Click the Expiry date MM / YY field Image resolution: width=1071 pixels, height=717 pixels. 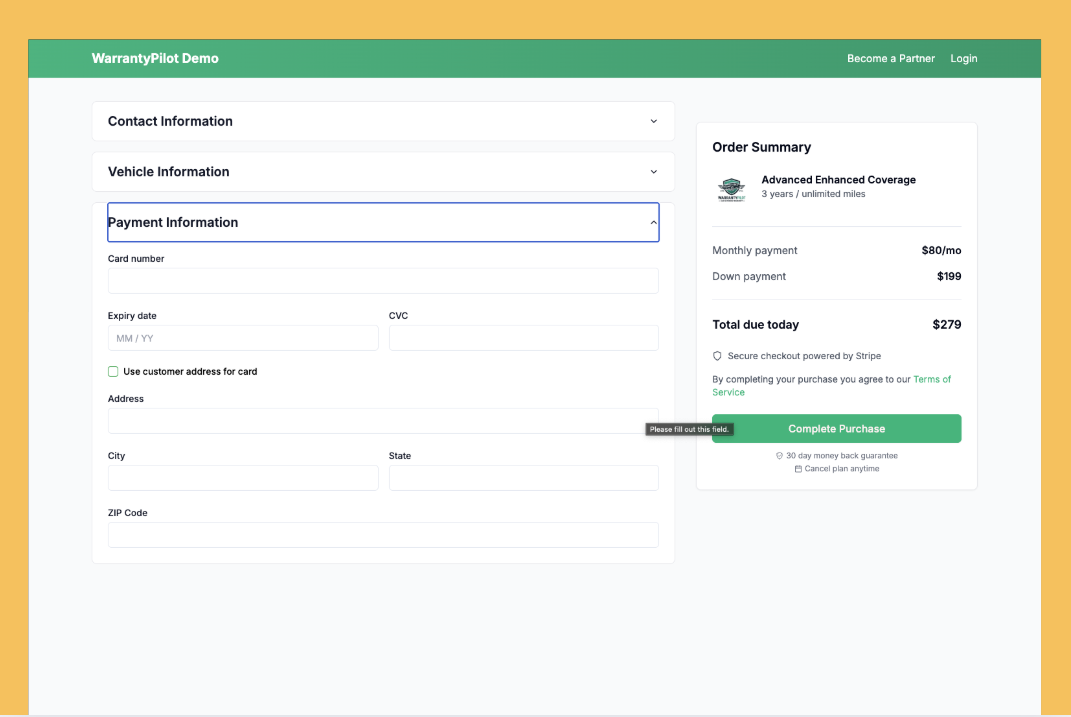(243, 338)
